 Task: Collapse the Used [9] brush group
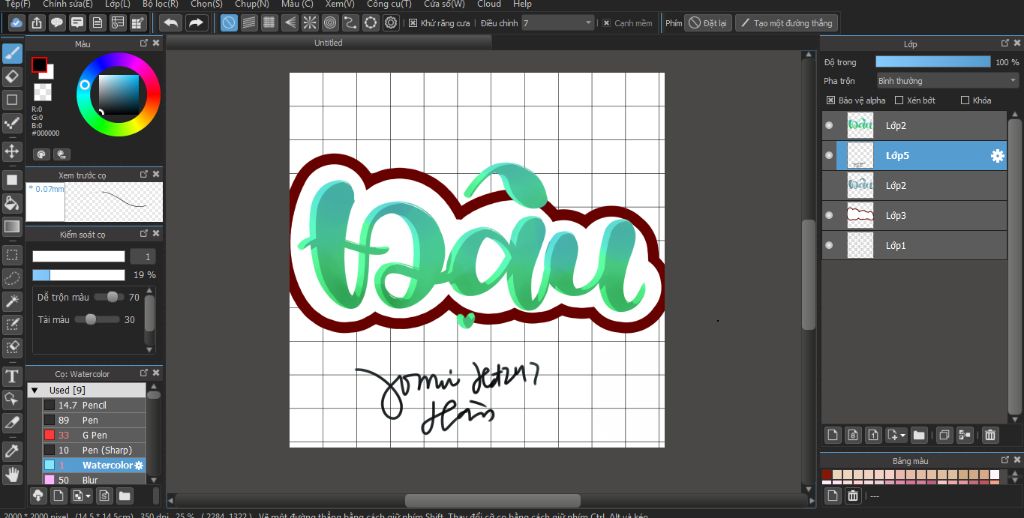[35, 390]
